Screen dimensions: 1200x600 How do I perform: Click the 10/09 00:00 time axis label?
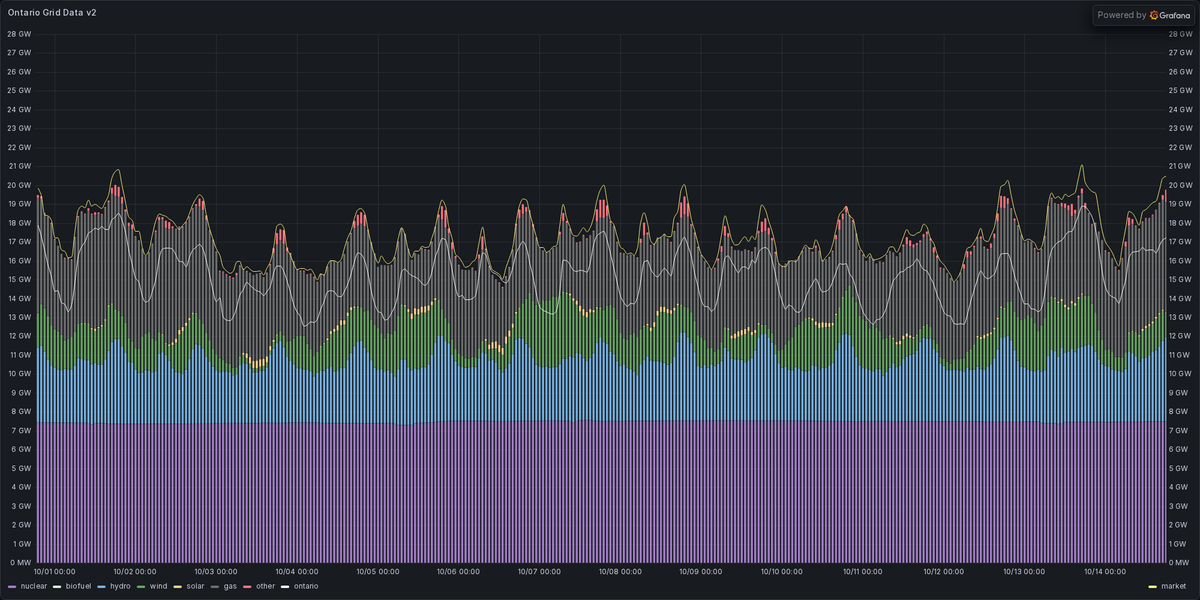[701, 572]
